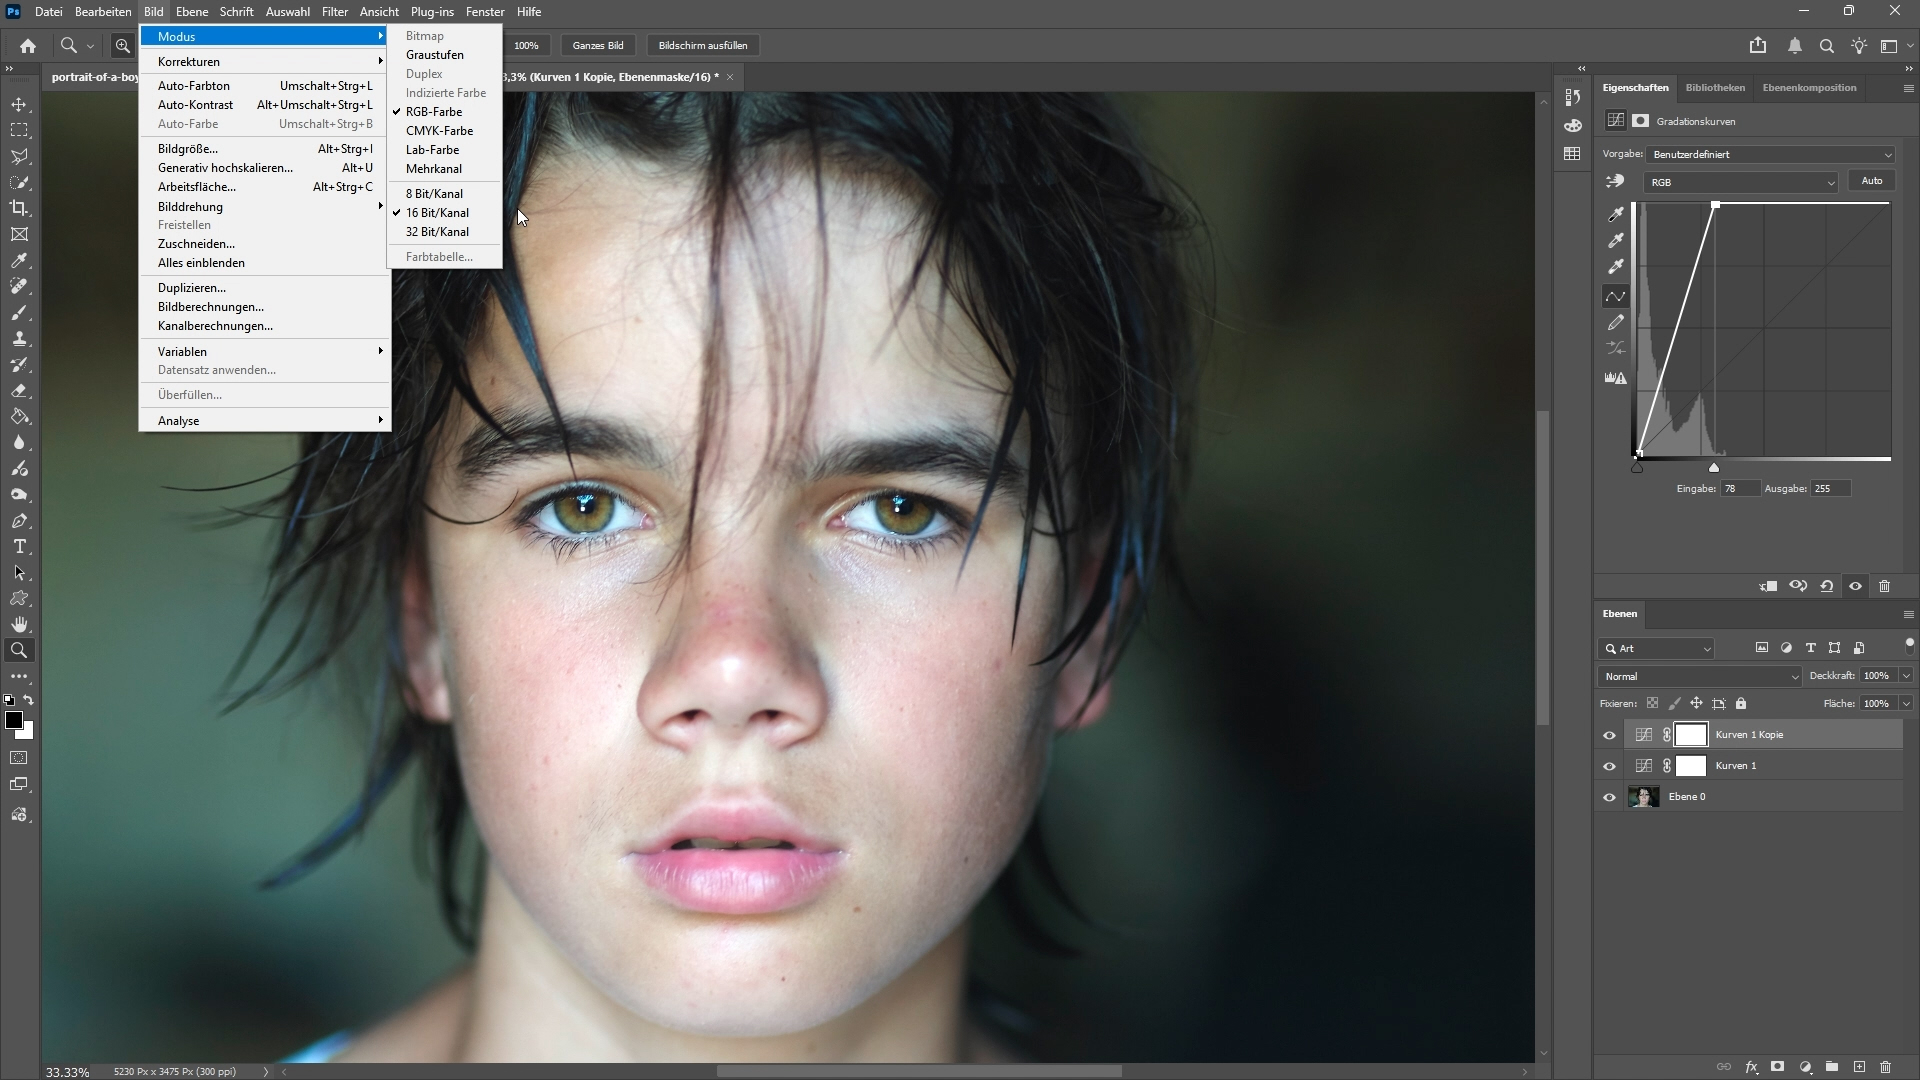Click the Eingabe input field

pyautogui.click(x=1739, y=489)
